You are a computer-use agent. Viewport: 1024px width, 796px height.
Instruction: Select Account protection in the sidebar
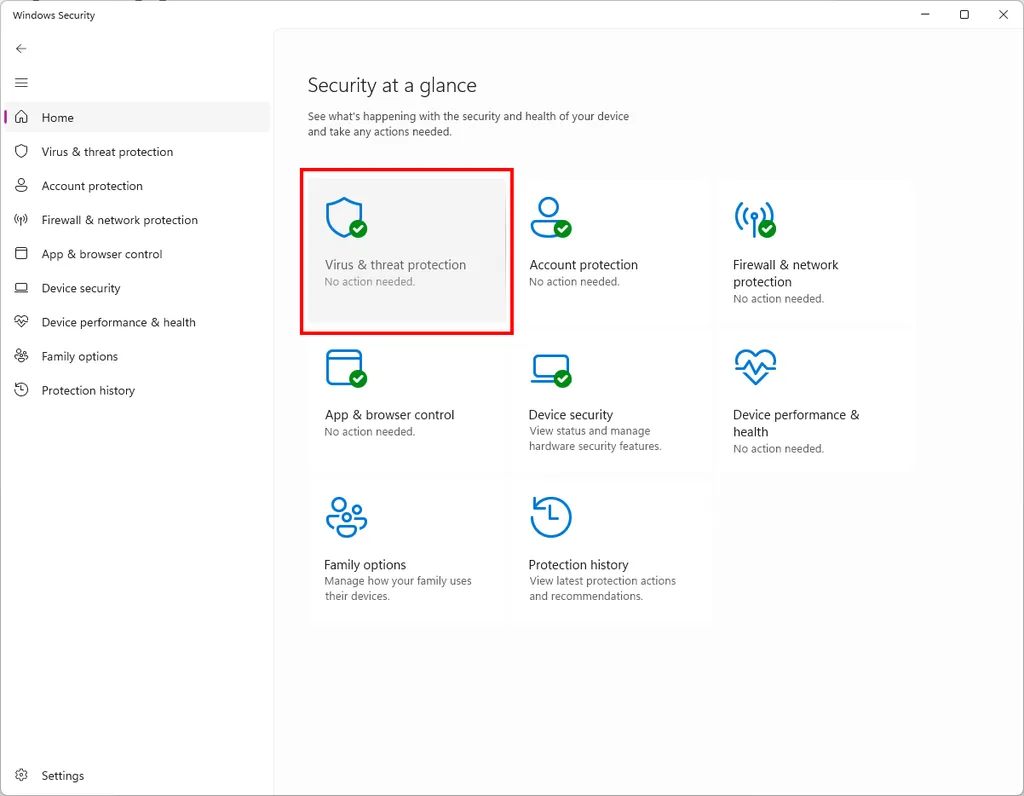tap(90, 185)
